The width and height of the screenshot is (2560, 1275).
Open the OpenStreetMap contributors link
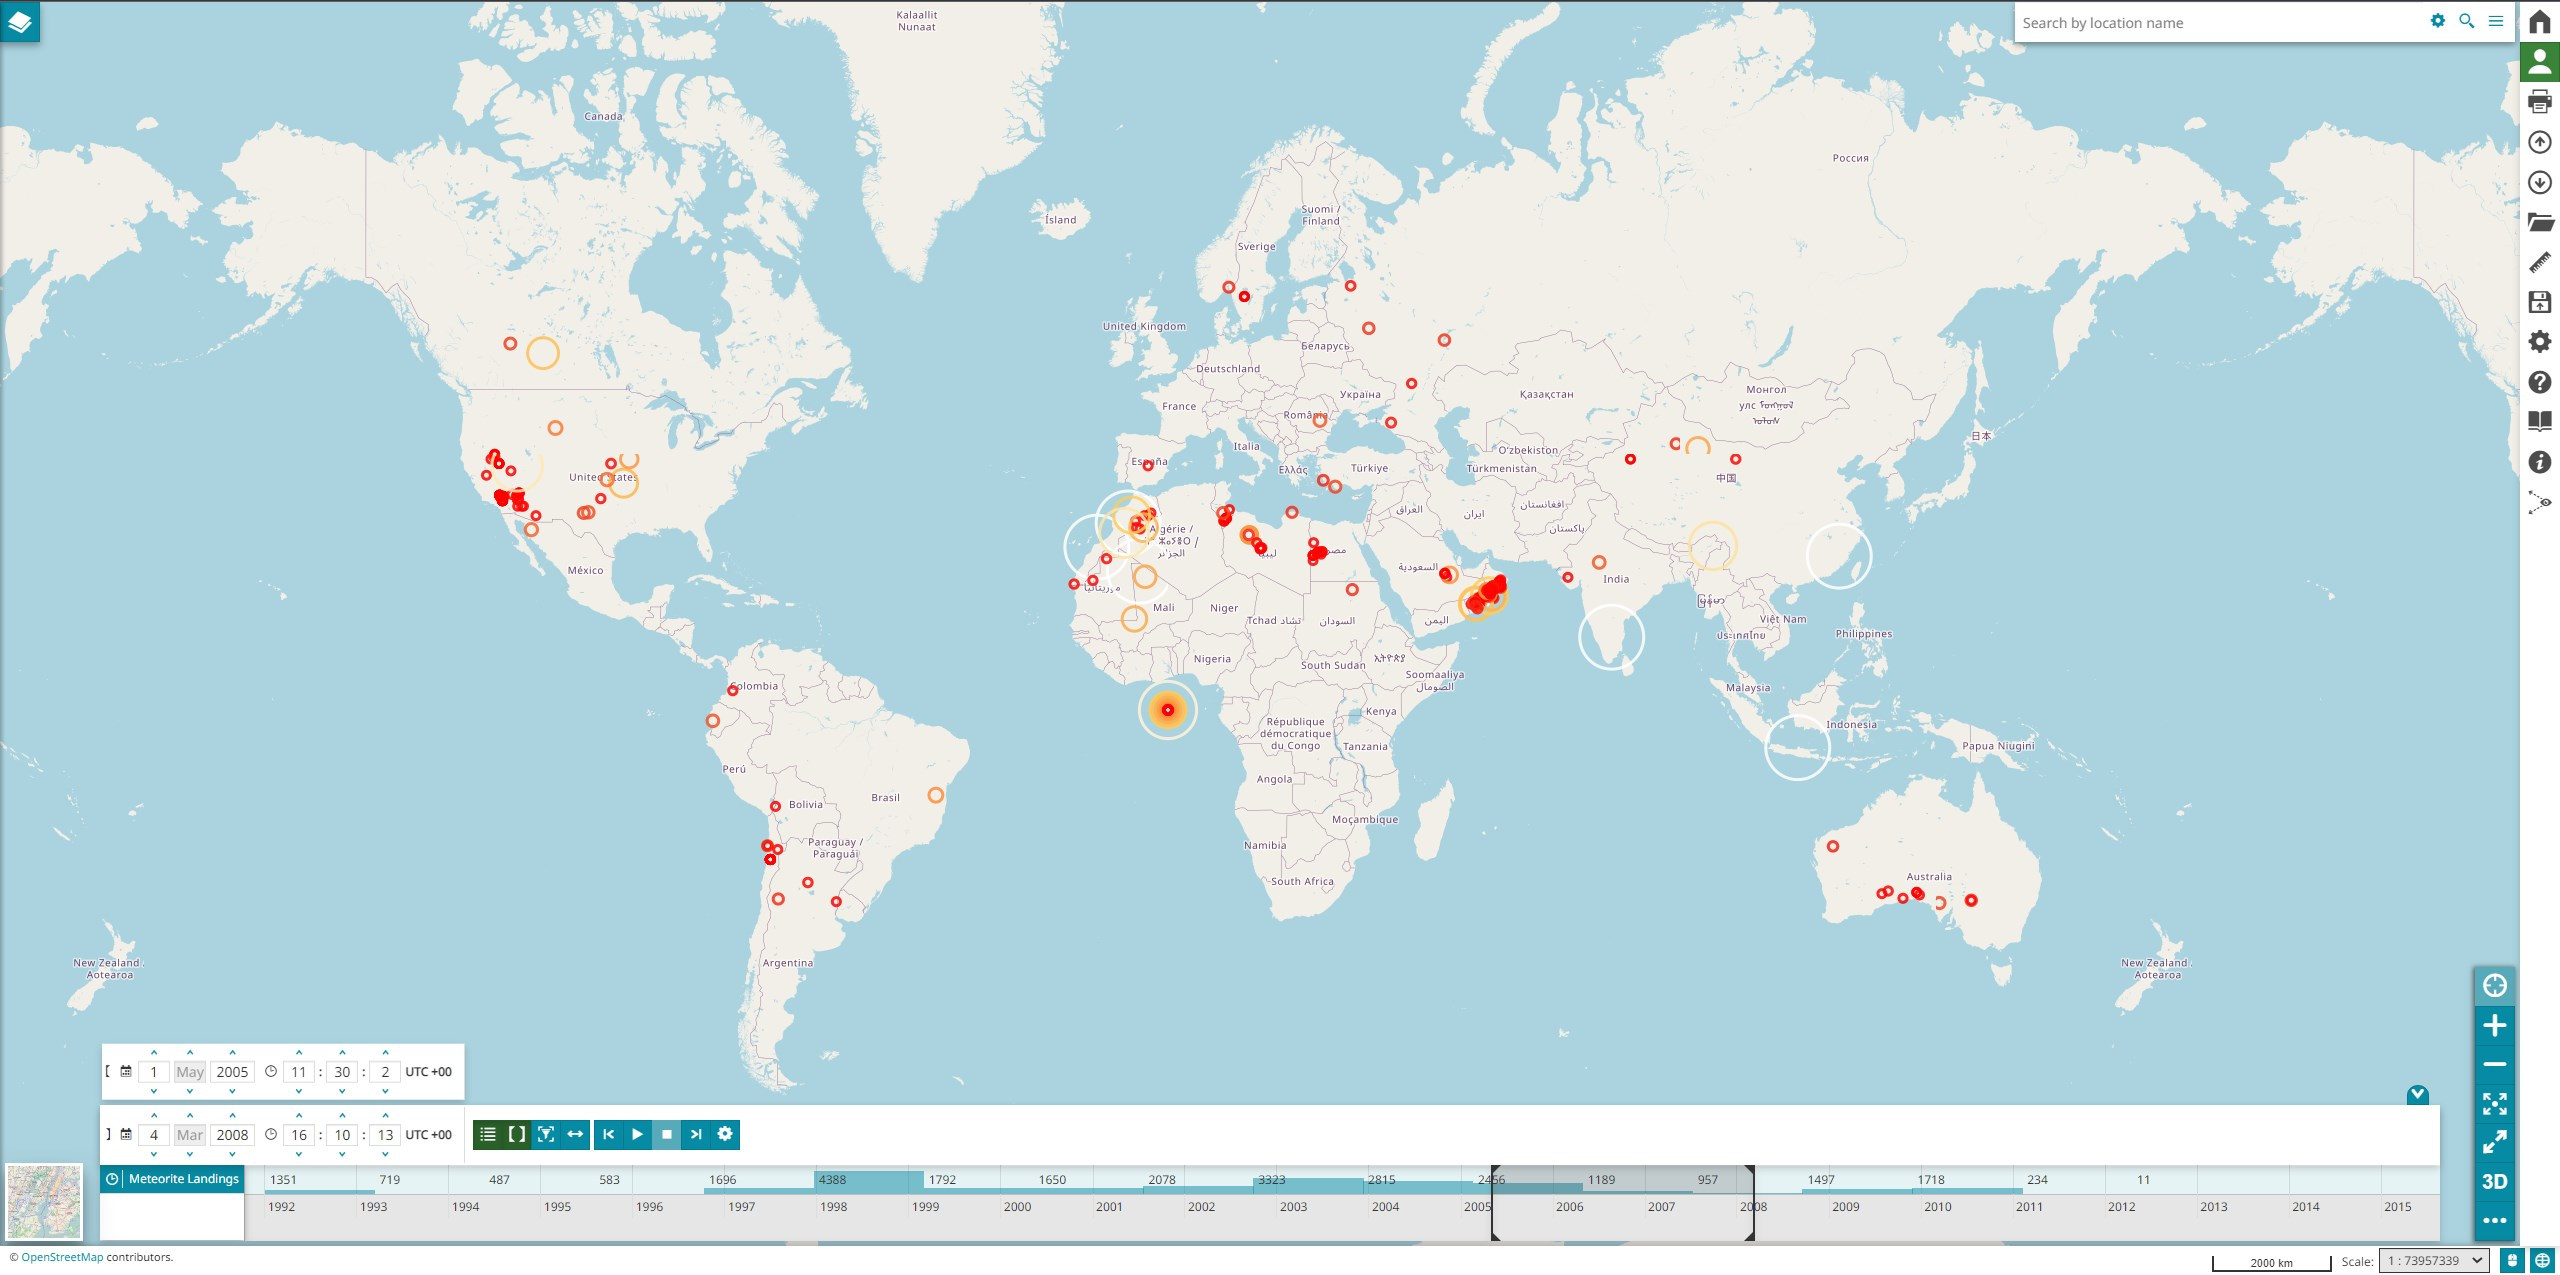coord(62,1257)
